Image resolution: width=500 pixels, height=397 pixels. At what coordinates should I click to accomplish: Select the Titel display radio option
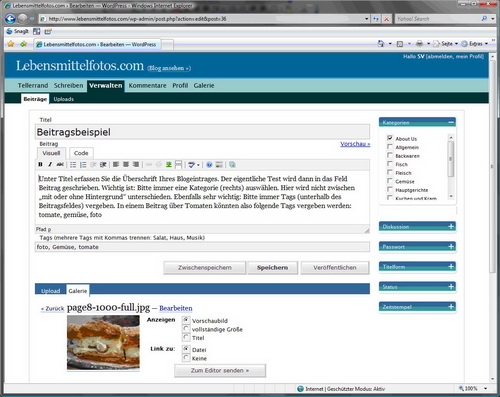(186, 337)
